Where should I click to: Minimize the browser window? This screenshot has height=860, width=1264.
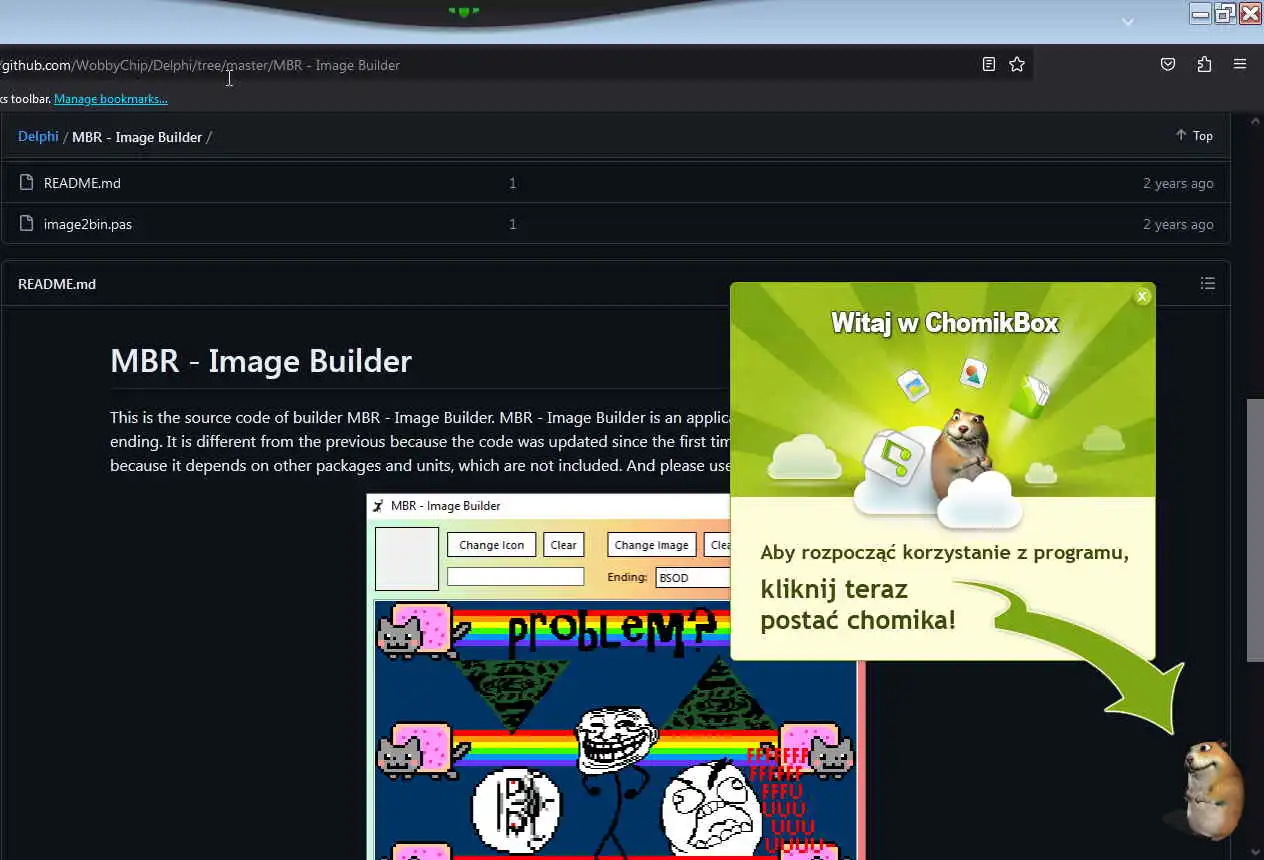point(1201,14)
